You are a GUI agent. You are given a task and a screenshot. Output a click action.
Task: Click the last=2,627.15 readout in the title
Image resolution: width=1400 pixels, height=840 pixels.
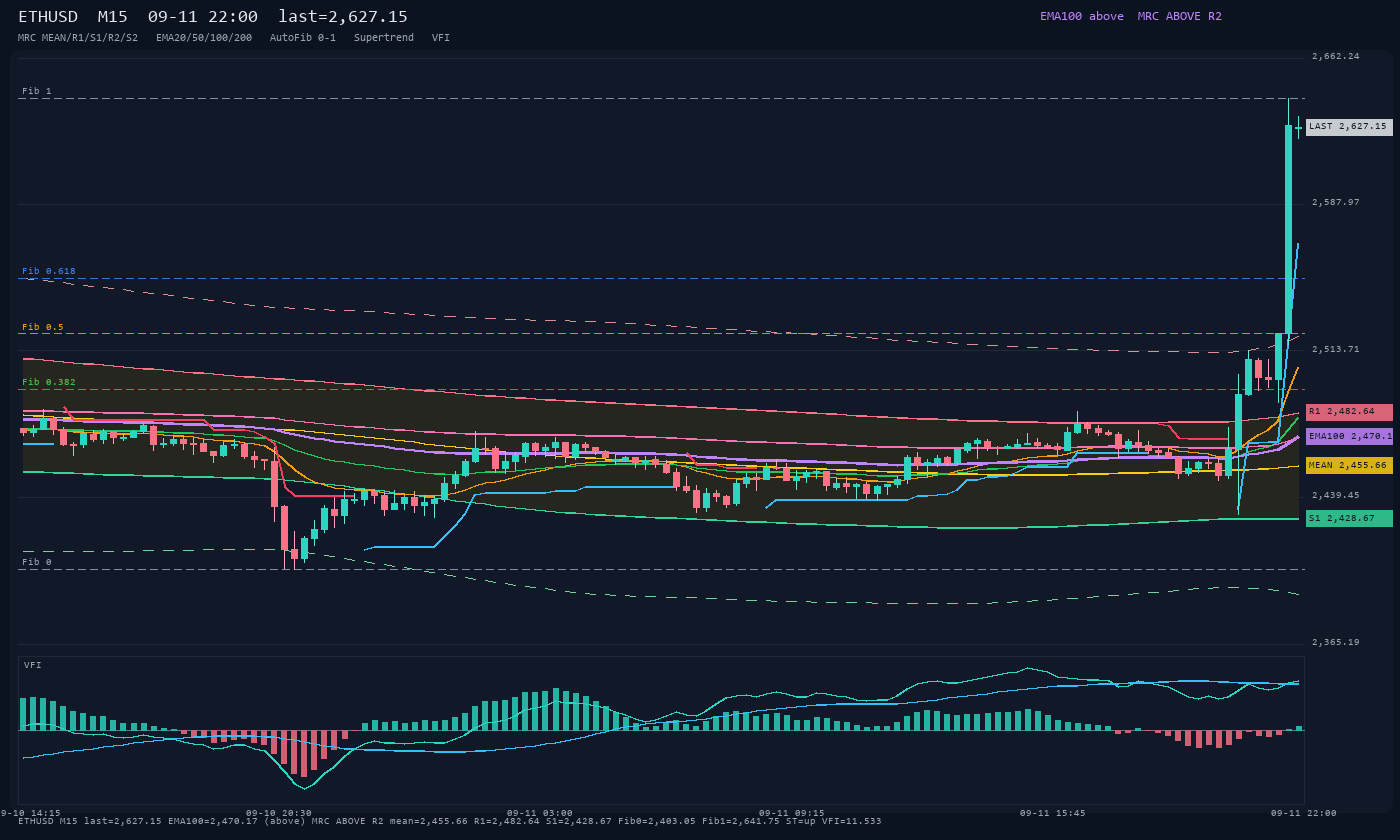(x=343, y=17)
